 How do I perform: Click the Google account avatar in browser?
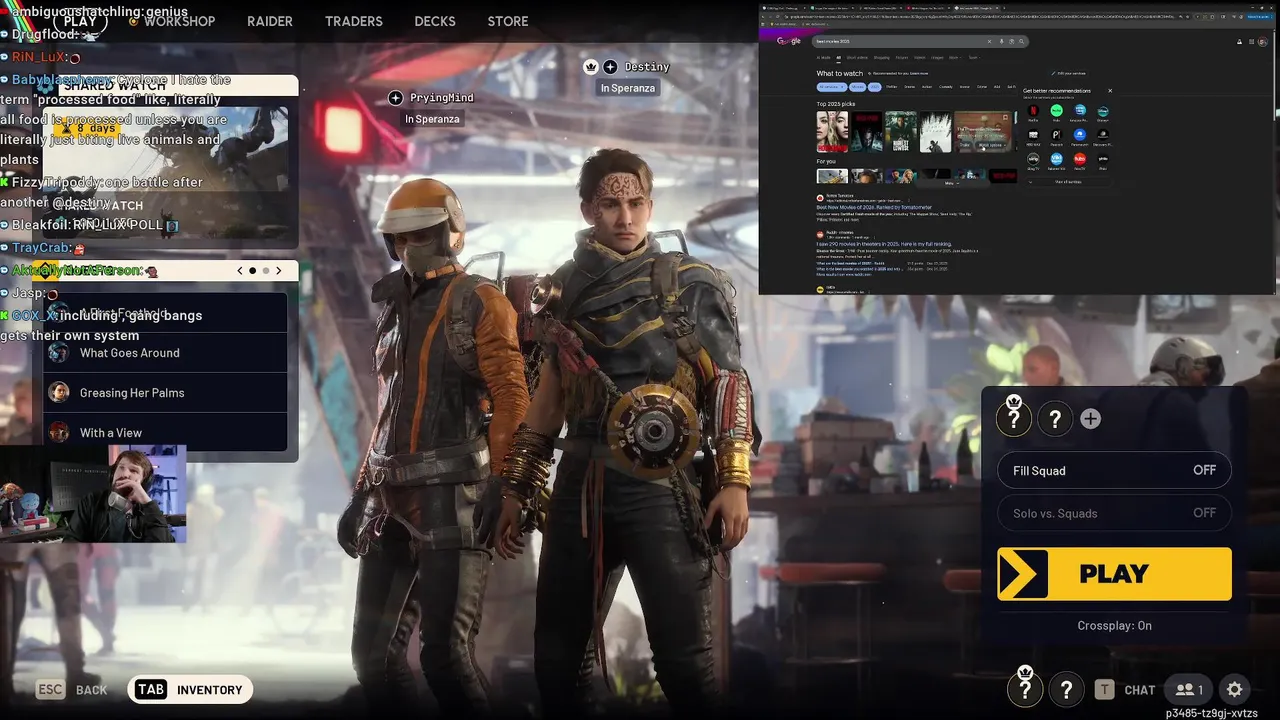tap(1263, 41)
